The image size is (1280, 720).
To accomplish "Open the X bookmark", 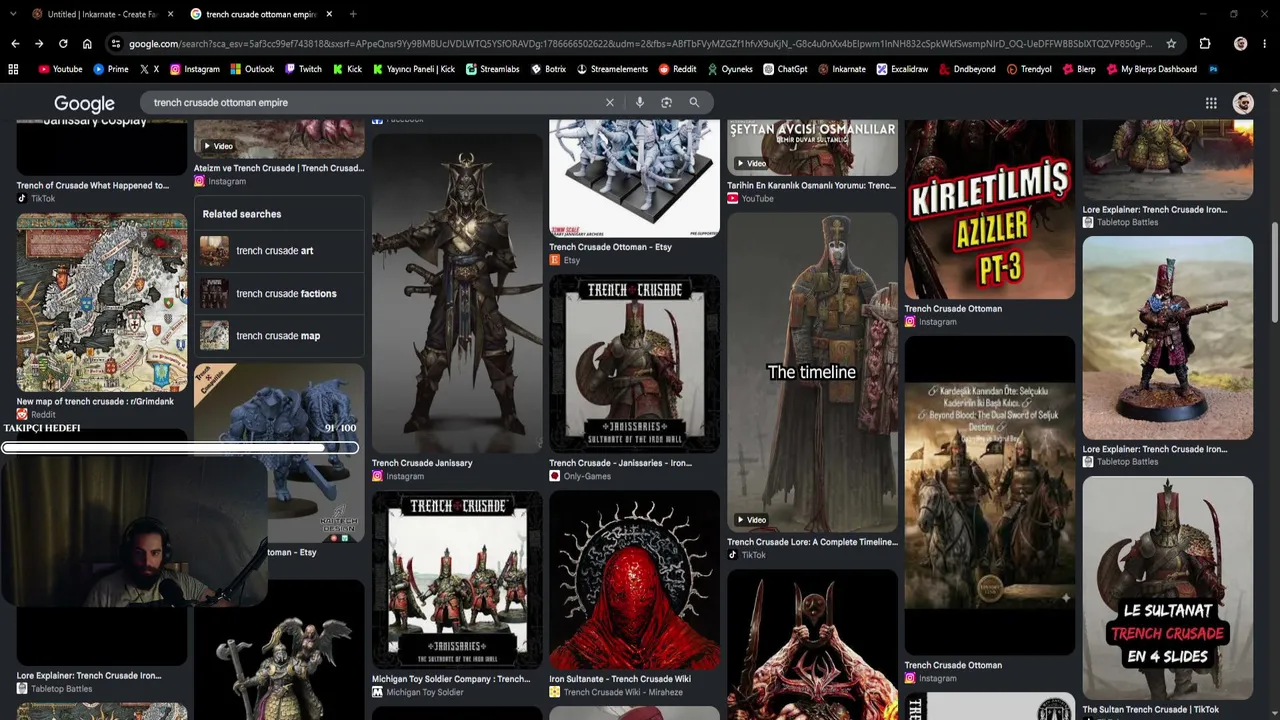I will tap(150, 69).
